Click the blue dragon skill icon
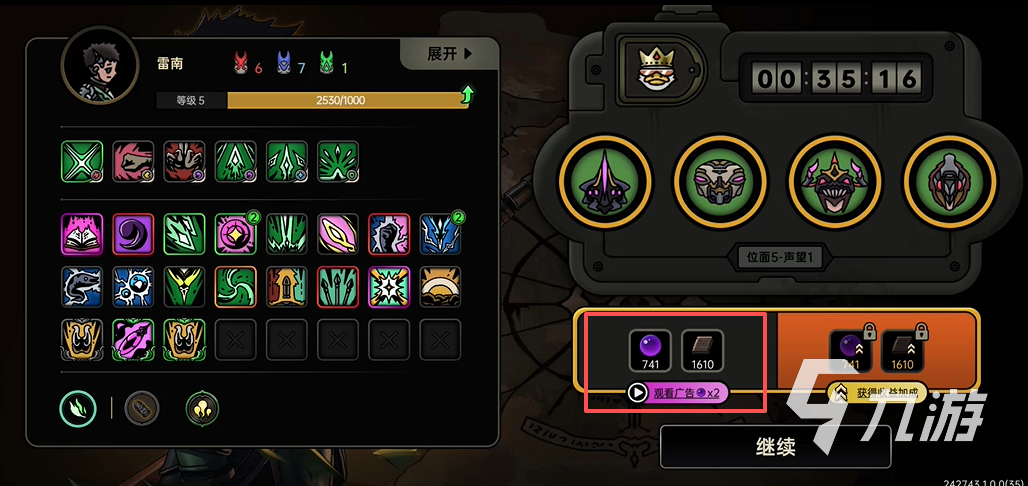This screenshot has width=1028, height=486. click(440, 234)
